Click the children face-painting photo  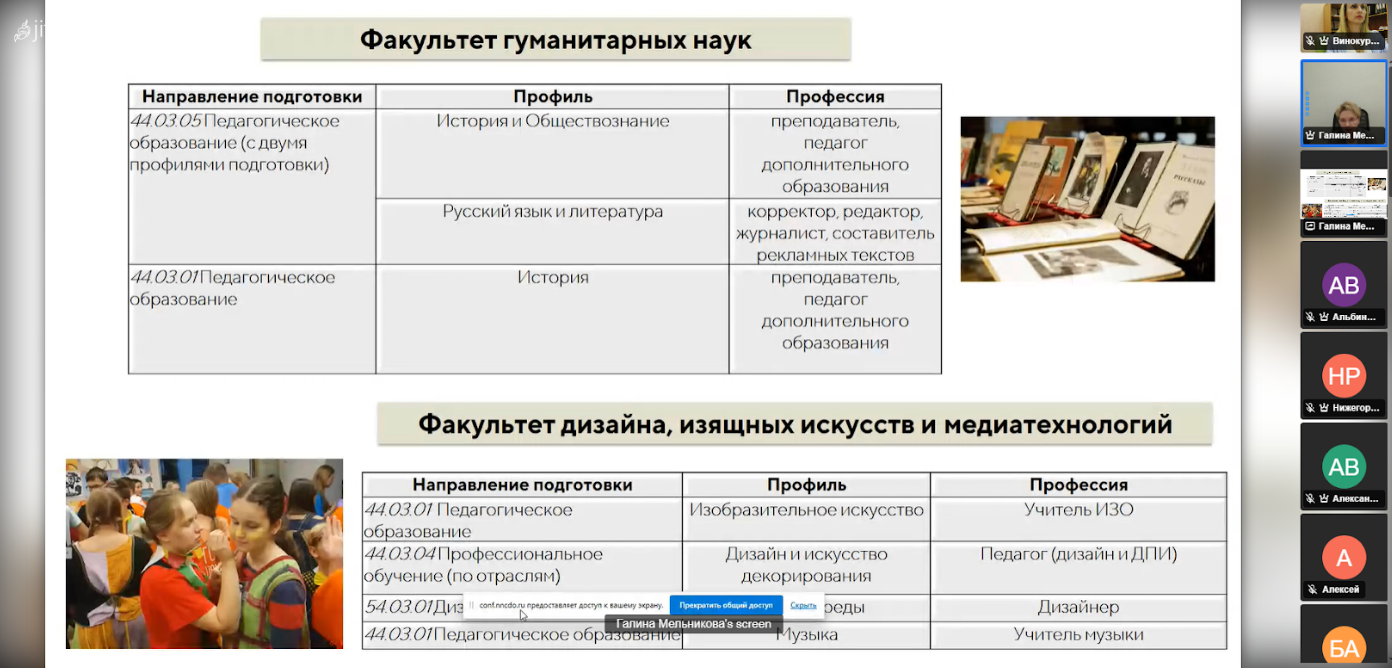(x=204, y=554)
